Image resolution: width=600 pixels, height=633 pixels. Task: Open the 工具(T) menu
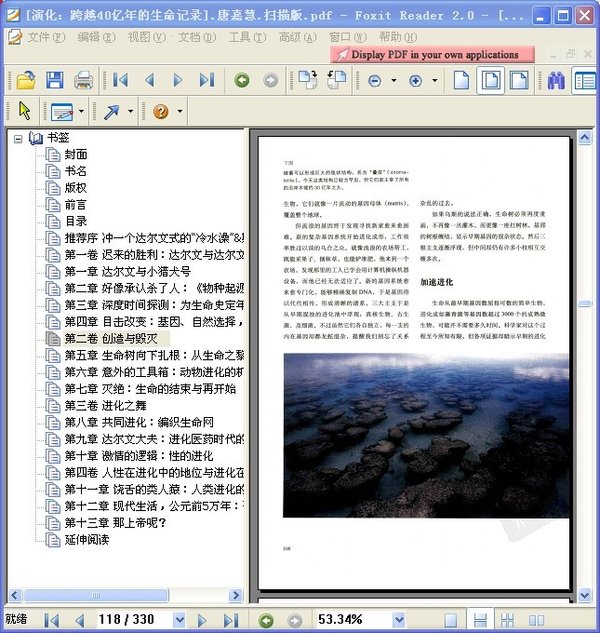click(x=247, y=37)
